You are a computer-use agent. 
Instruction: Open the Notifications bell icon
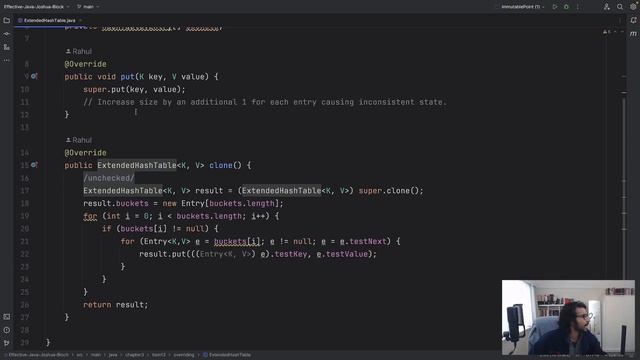point(633,20)
